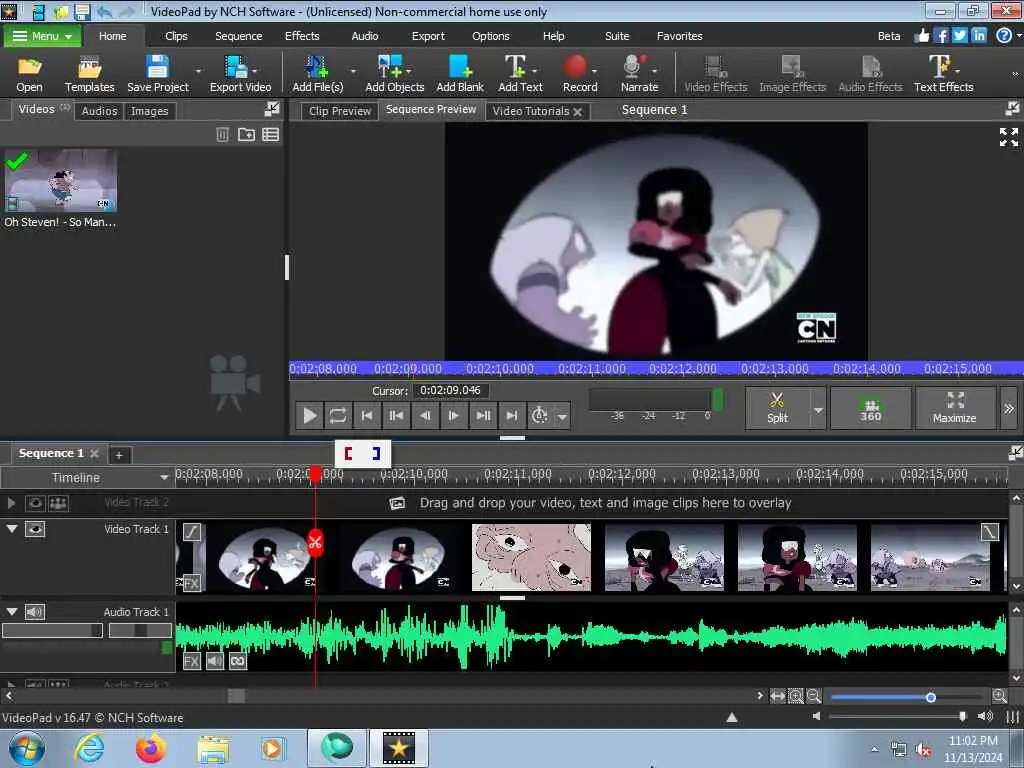Click the Split button
This screenshot has height=768, width=1024.
[x=777, y=409]
